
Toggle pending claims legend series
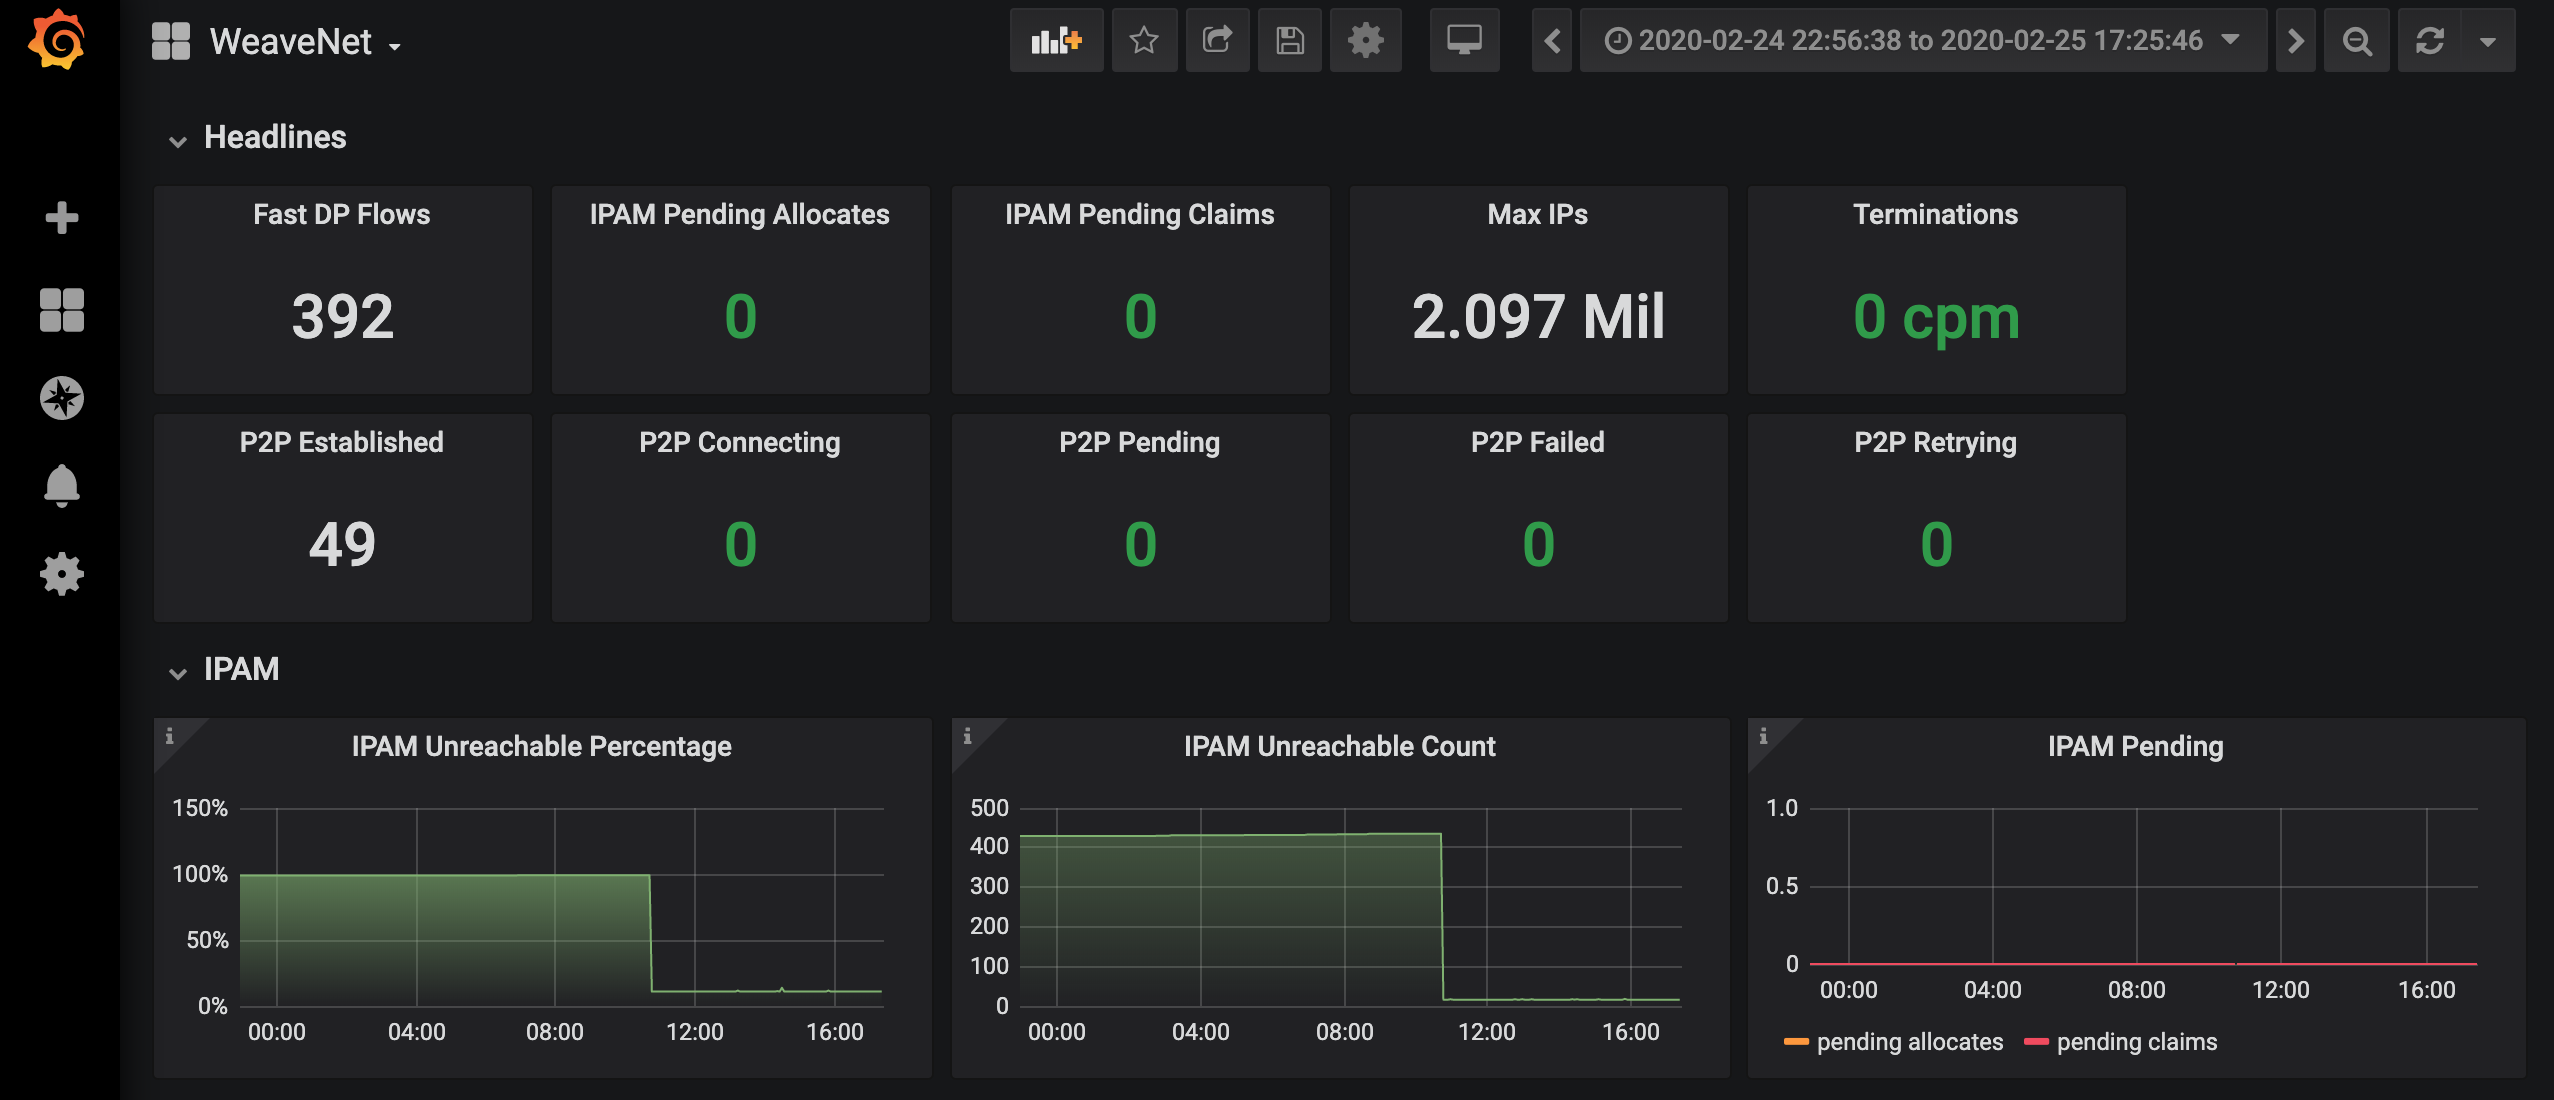2136,1042
